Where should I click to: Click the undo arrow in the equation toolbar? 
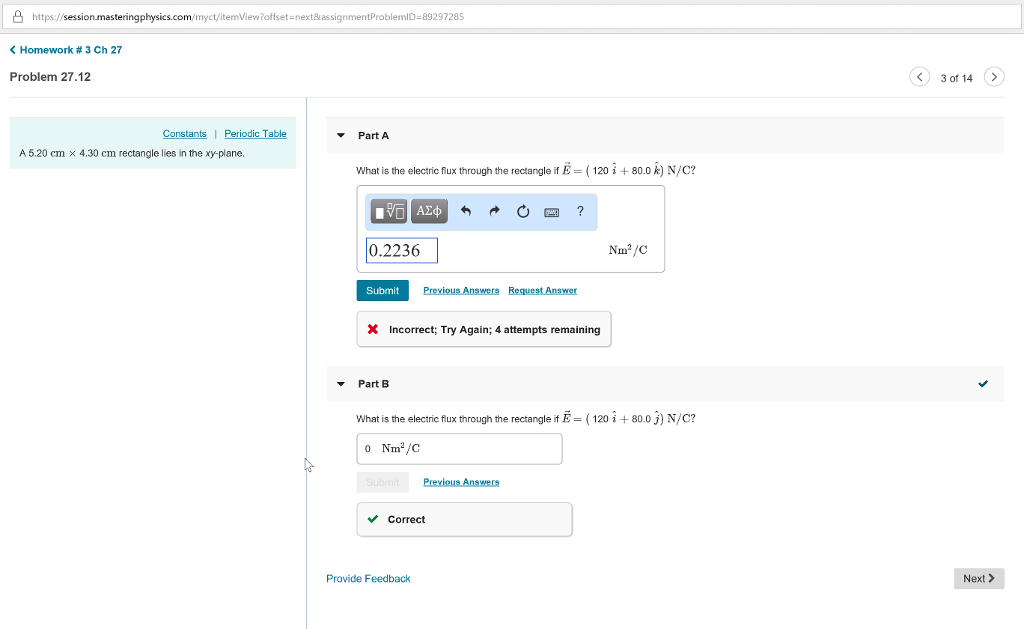[x=465, y=211]
